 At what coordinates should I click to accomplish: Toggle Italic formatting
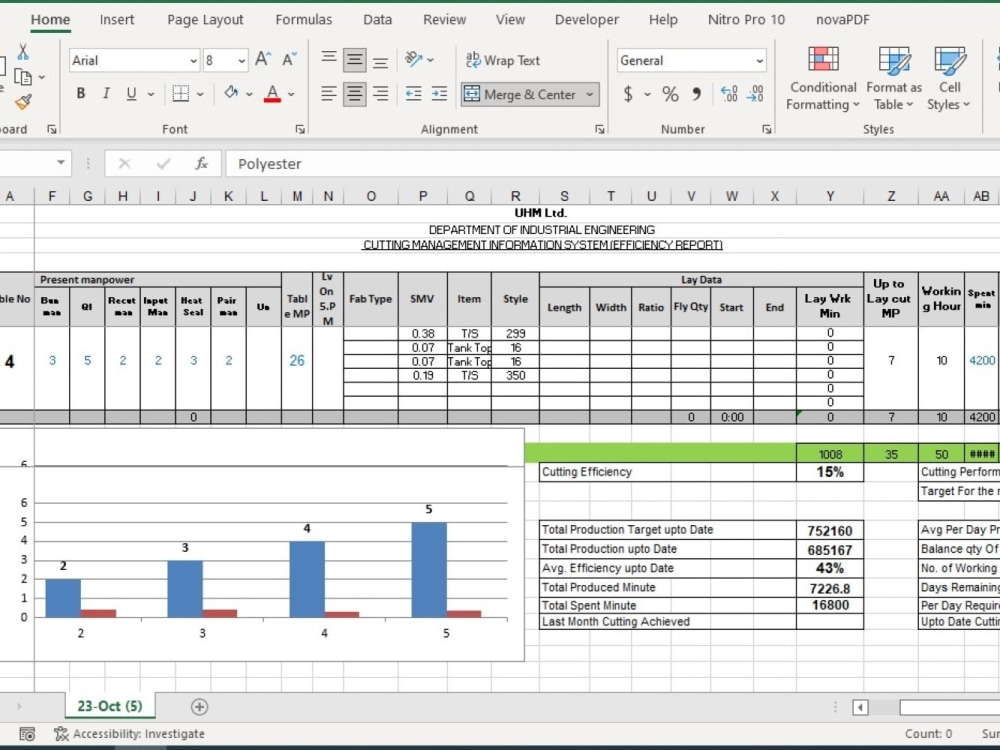(106, 94)
